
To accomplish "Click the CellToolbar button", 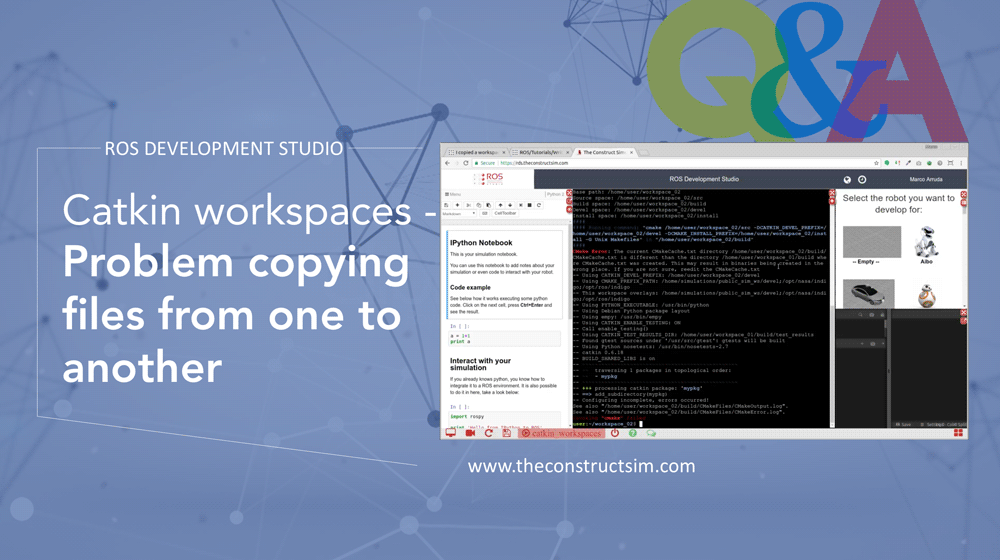I will click(x=505, y=214).
